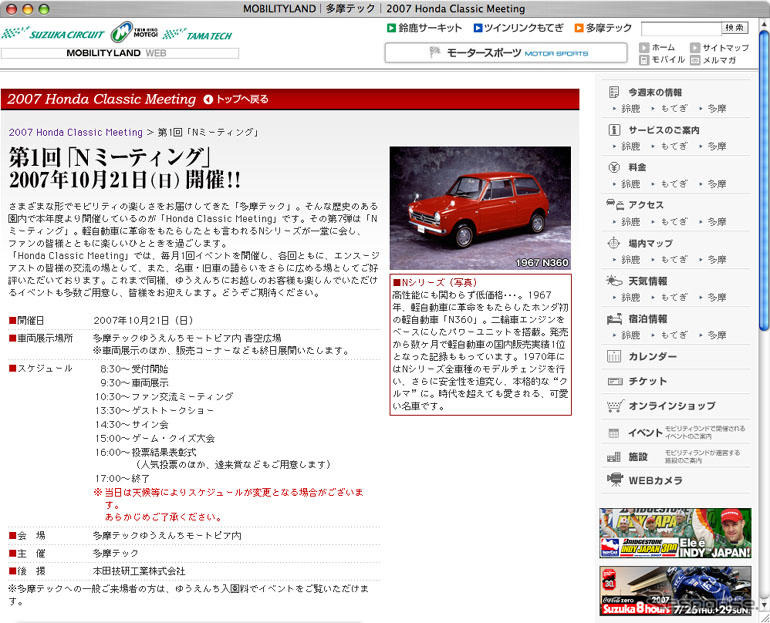The height and width of the screenshot is (623, 770).
Task: Click the カレンダー calendar icon
Action: 614,356
